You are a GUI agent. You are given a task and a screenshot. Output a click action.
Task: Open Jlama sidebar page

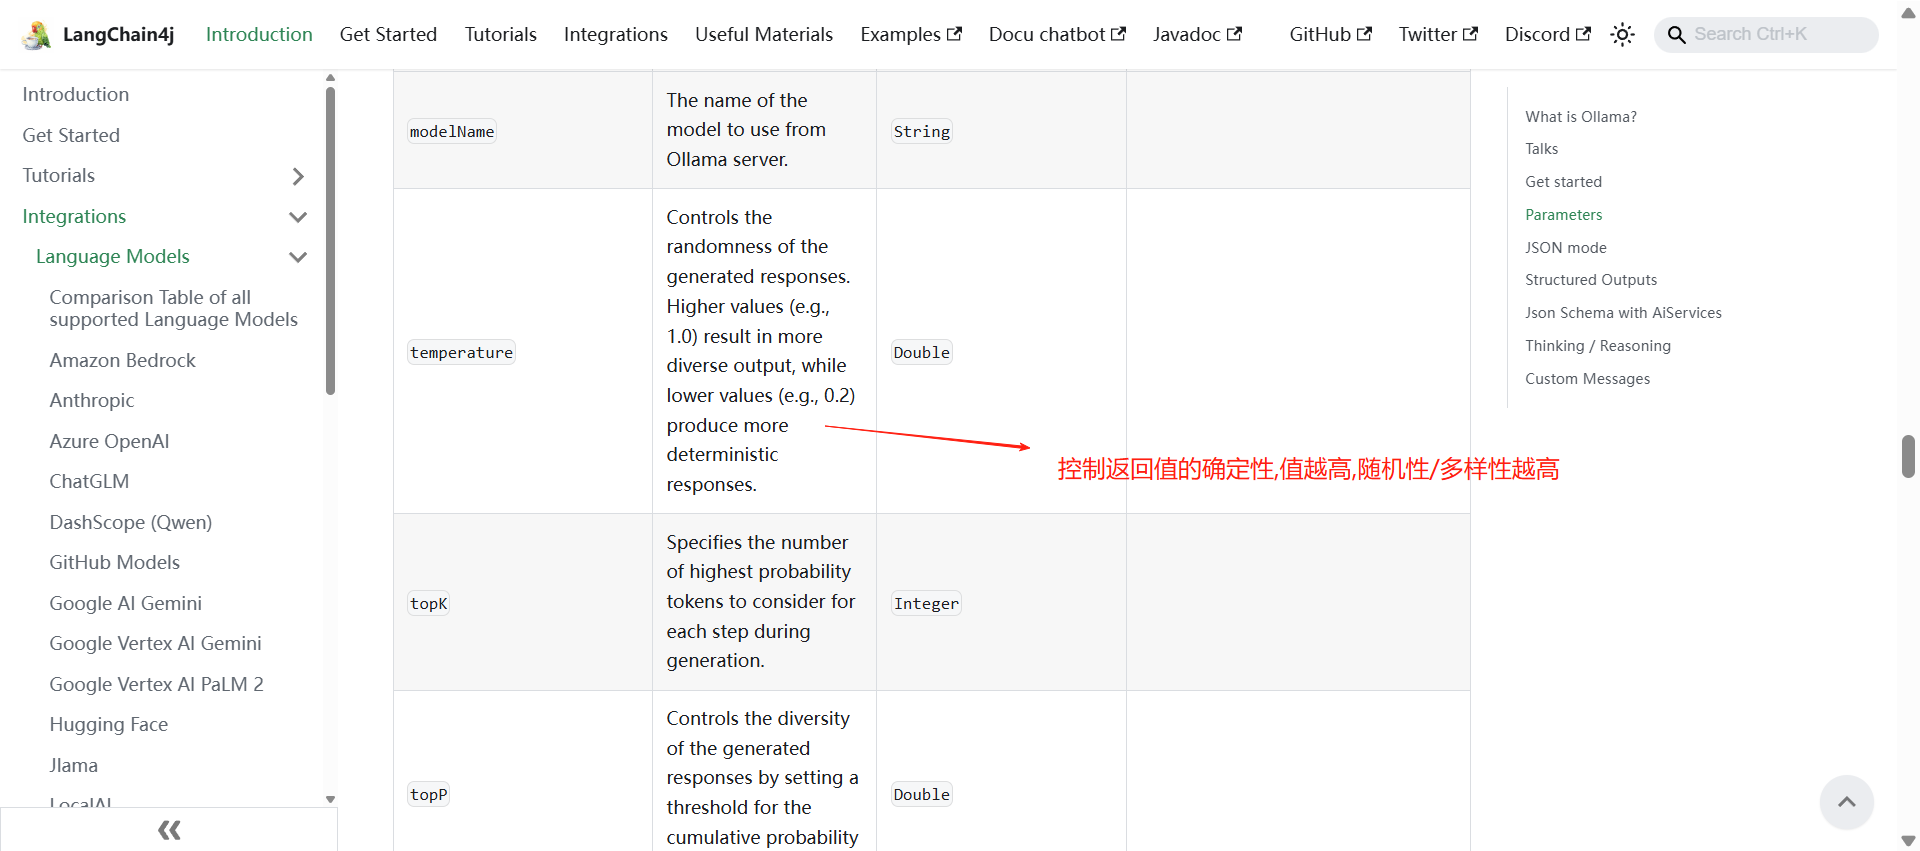(74, 766)
